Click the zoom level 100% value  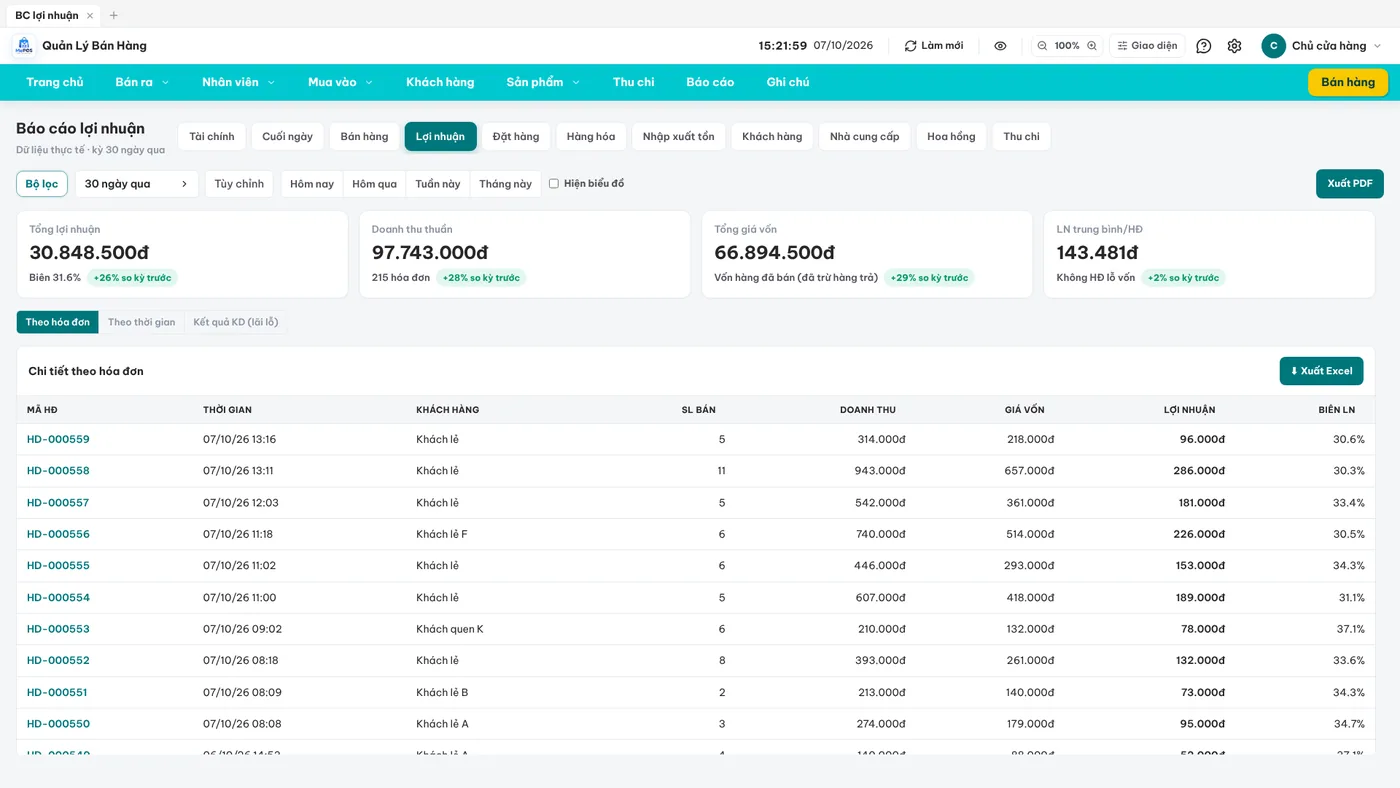1067,46
